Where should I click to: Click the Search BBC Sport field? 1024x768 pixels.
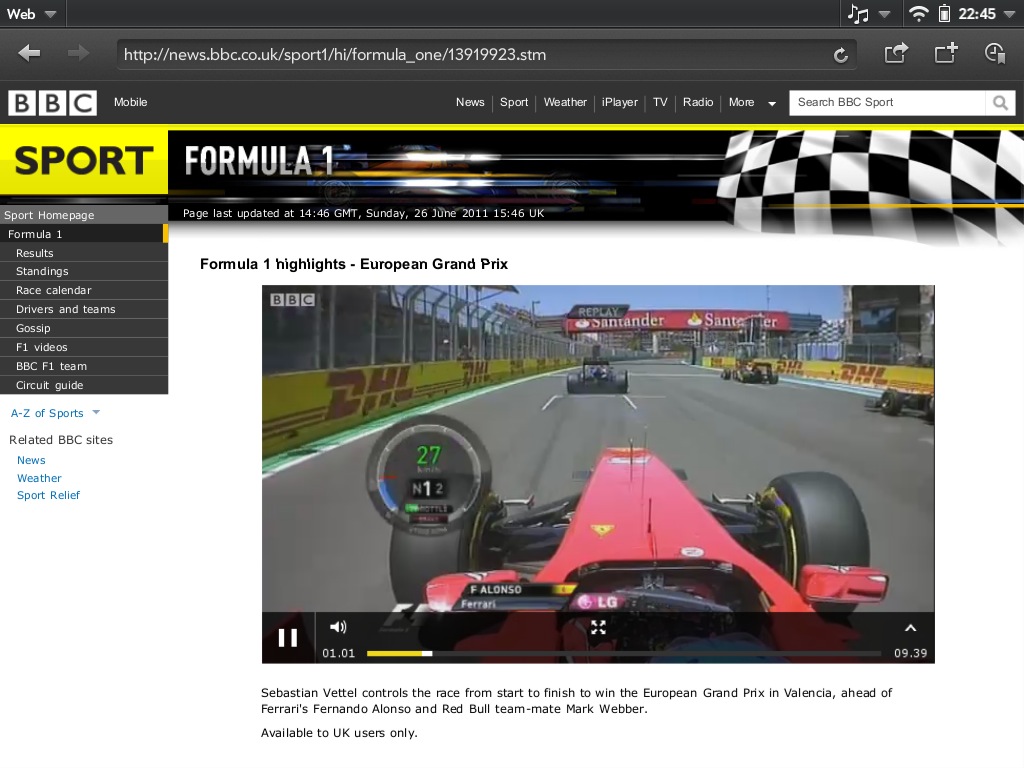pos(887,103)
